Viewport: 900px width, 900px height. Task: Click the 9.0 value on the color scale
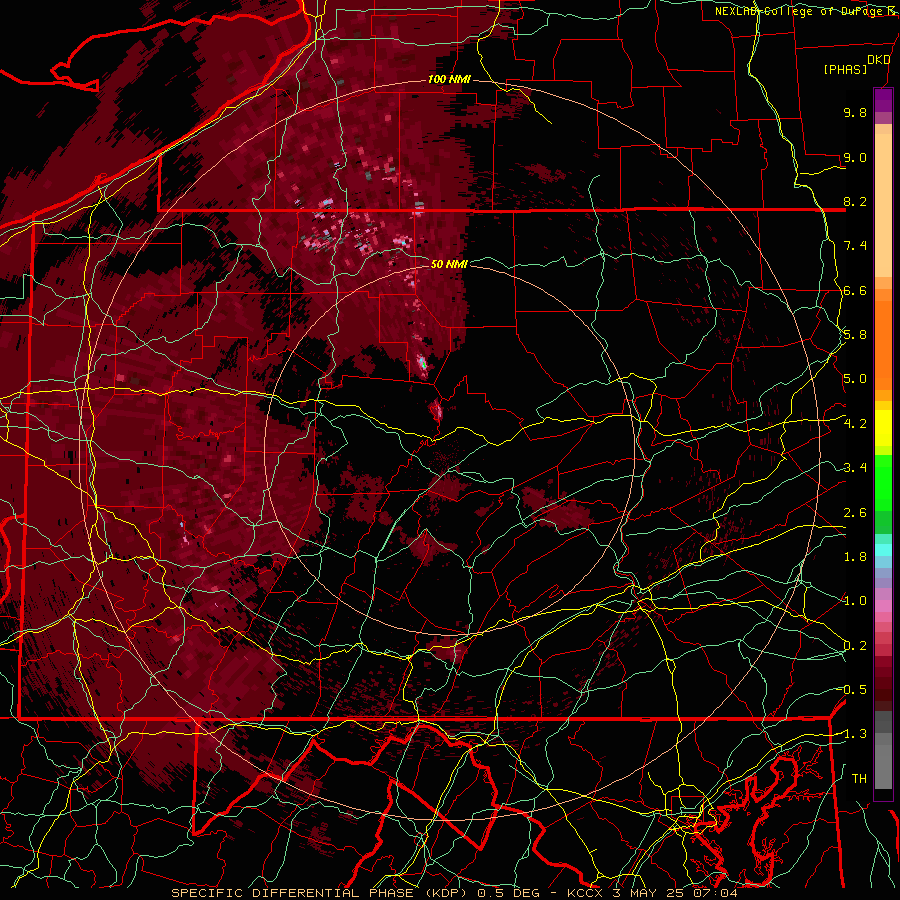tap(855, 158)
